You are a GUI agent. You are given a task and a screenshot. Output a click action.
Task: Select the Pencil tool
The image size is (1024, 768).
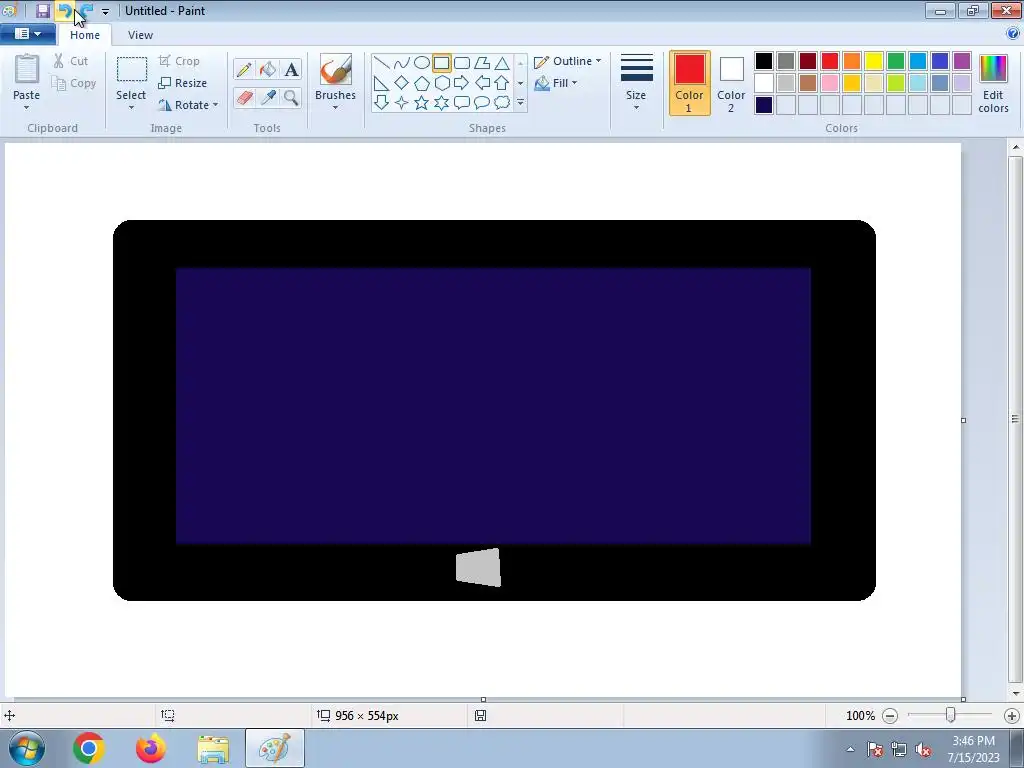(x=244, y=69)
